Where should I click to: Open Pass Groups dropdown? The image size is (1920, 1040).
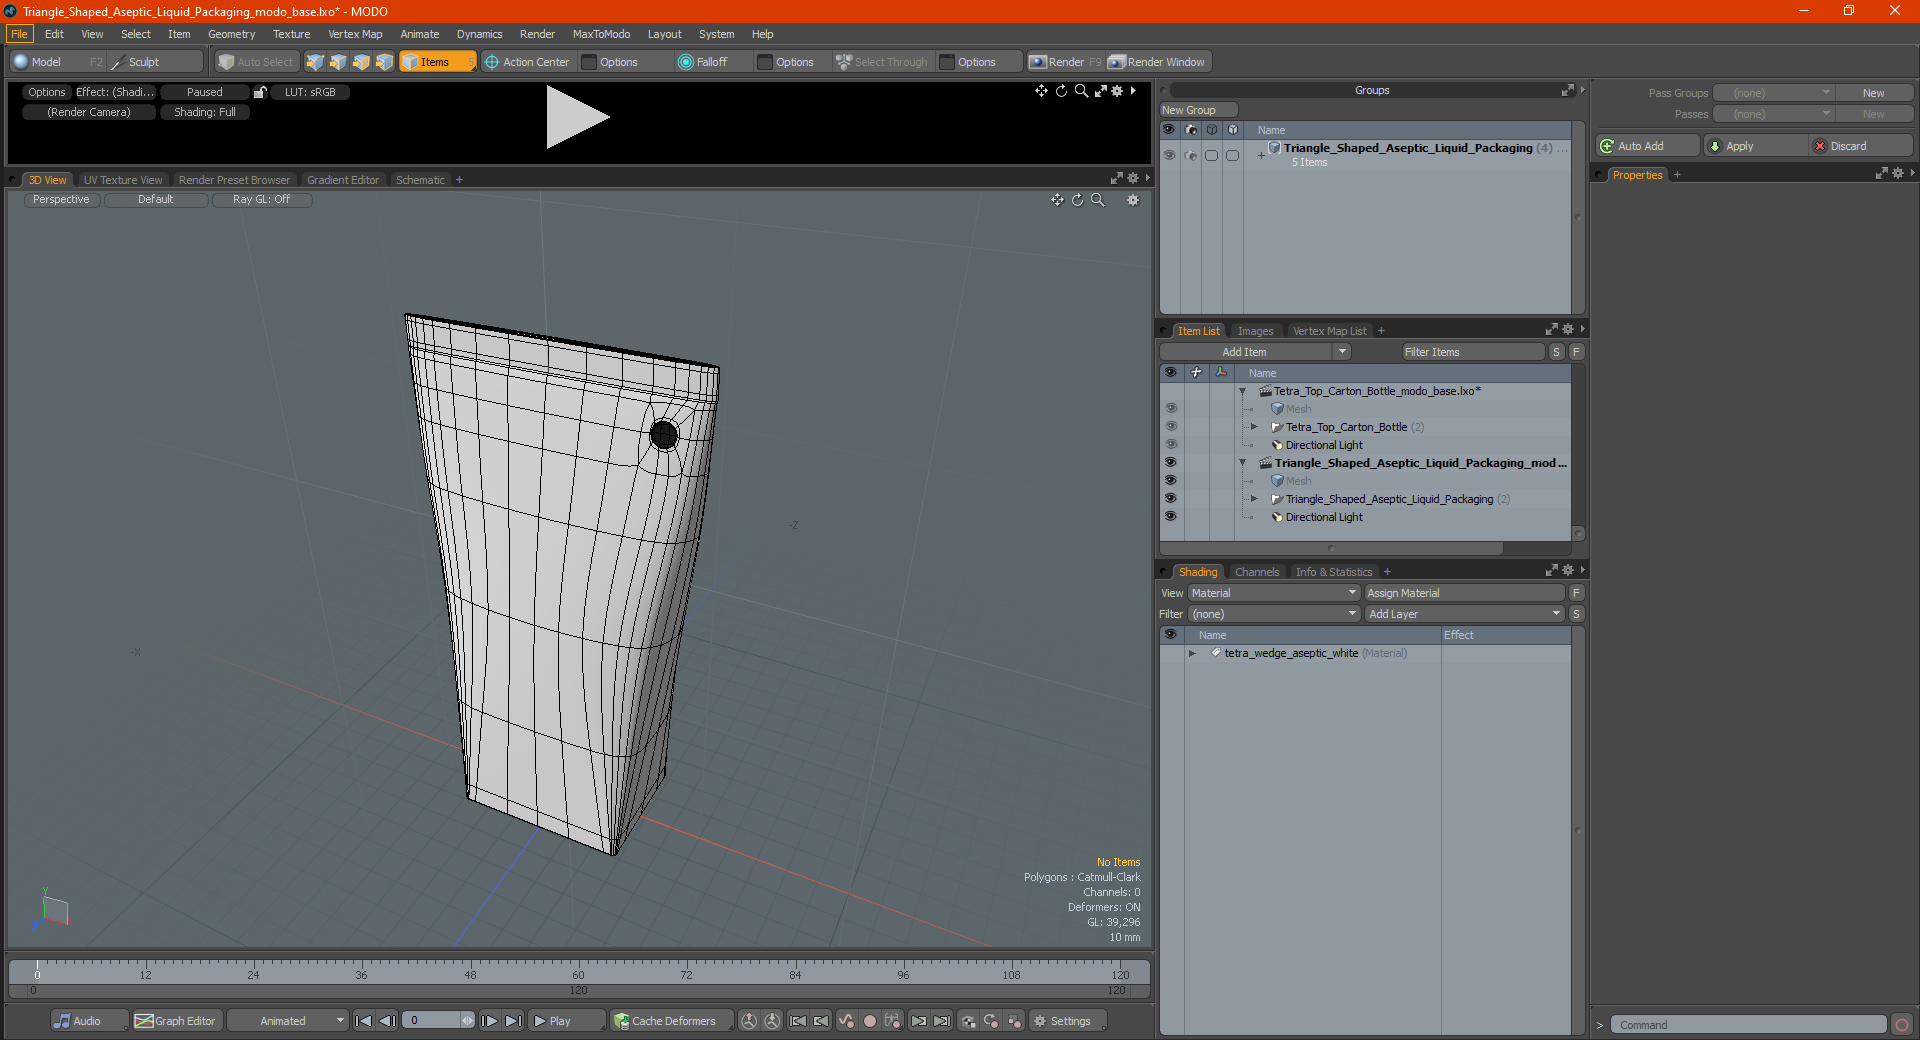click(1773, 93)
